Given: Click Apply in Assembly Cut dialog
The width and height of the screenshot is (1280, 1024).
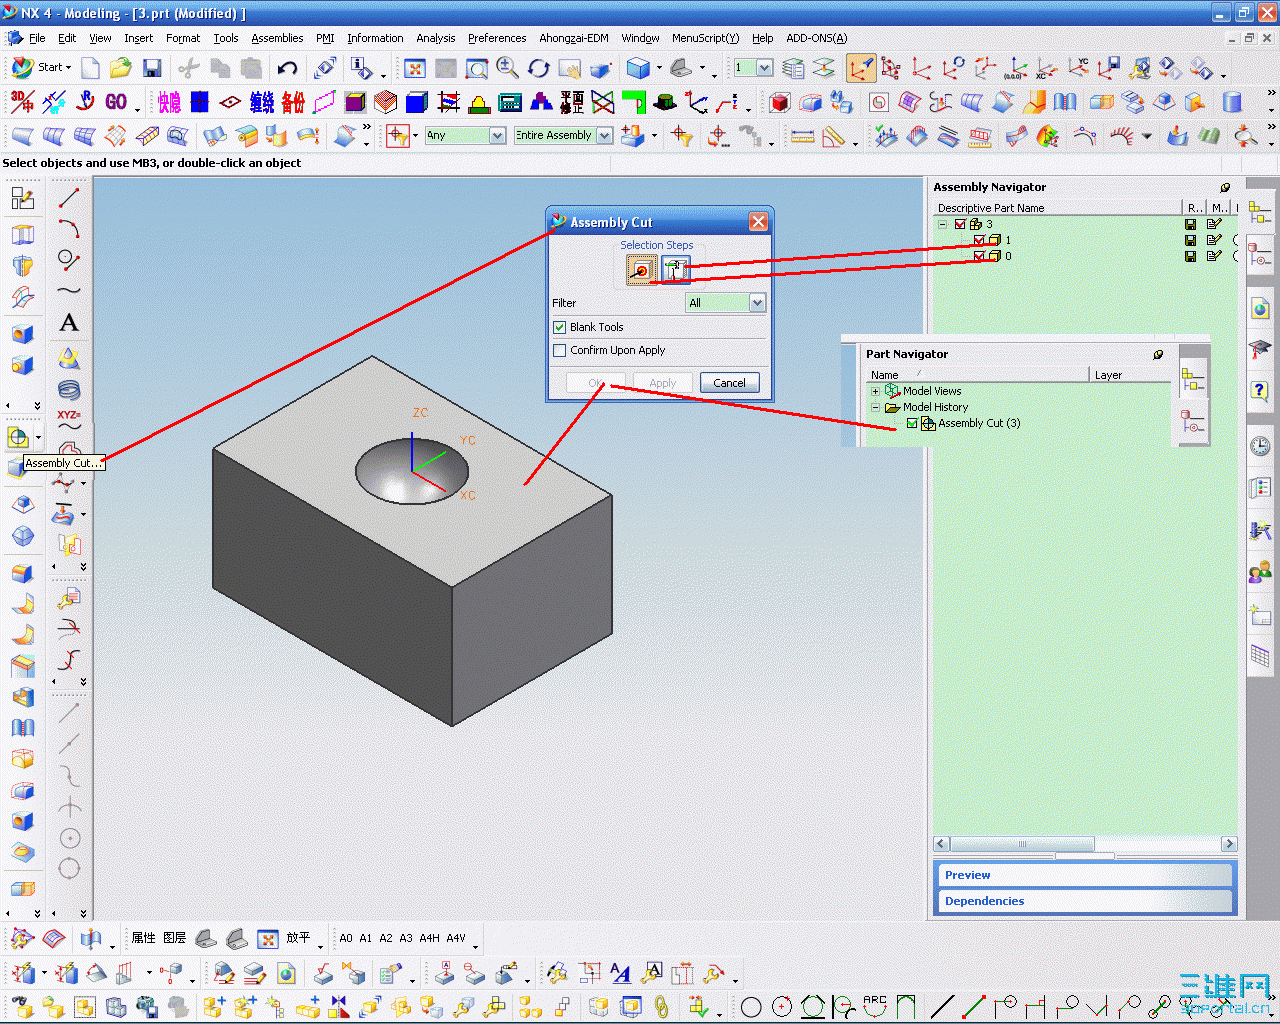Looking at the screenshot, I should 662,383.
